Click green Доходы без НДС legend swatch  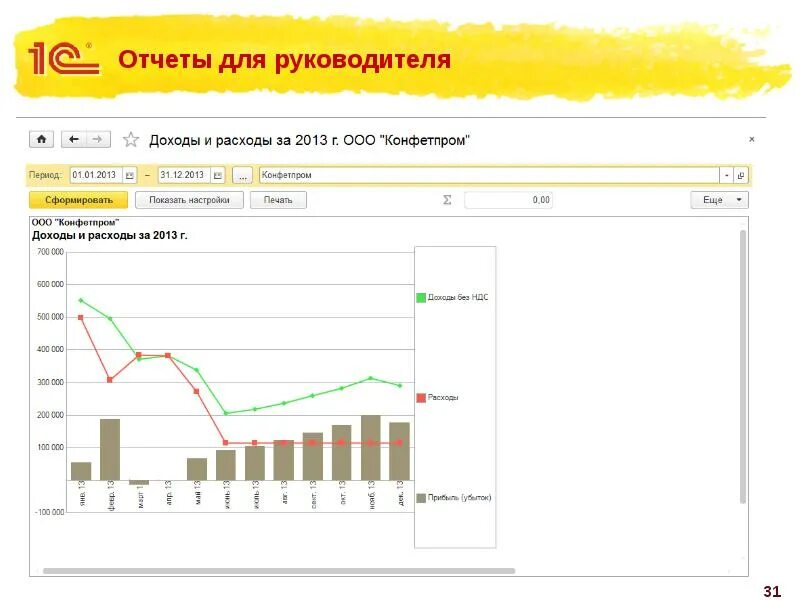421,297
